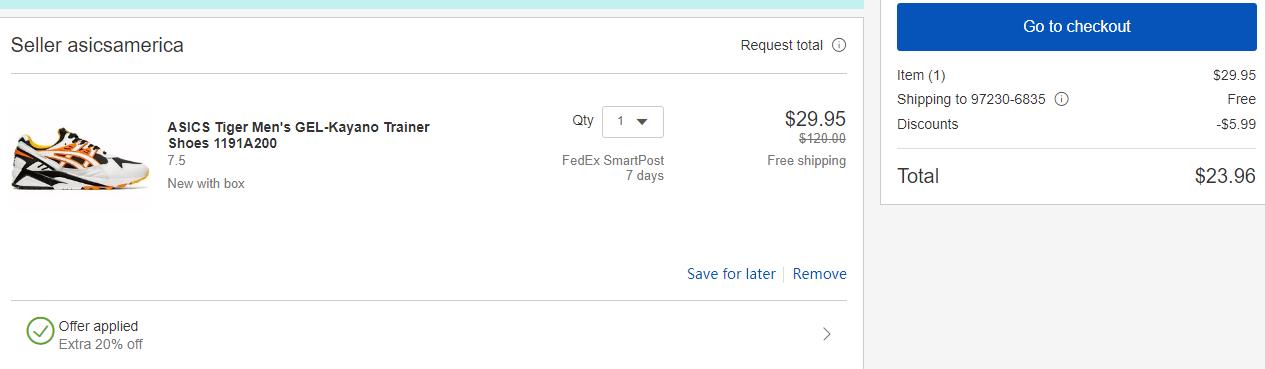Click the ASICS shoe product thumbnail
This screenshot has height=369, width=1265.
coord(78,157)
